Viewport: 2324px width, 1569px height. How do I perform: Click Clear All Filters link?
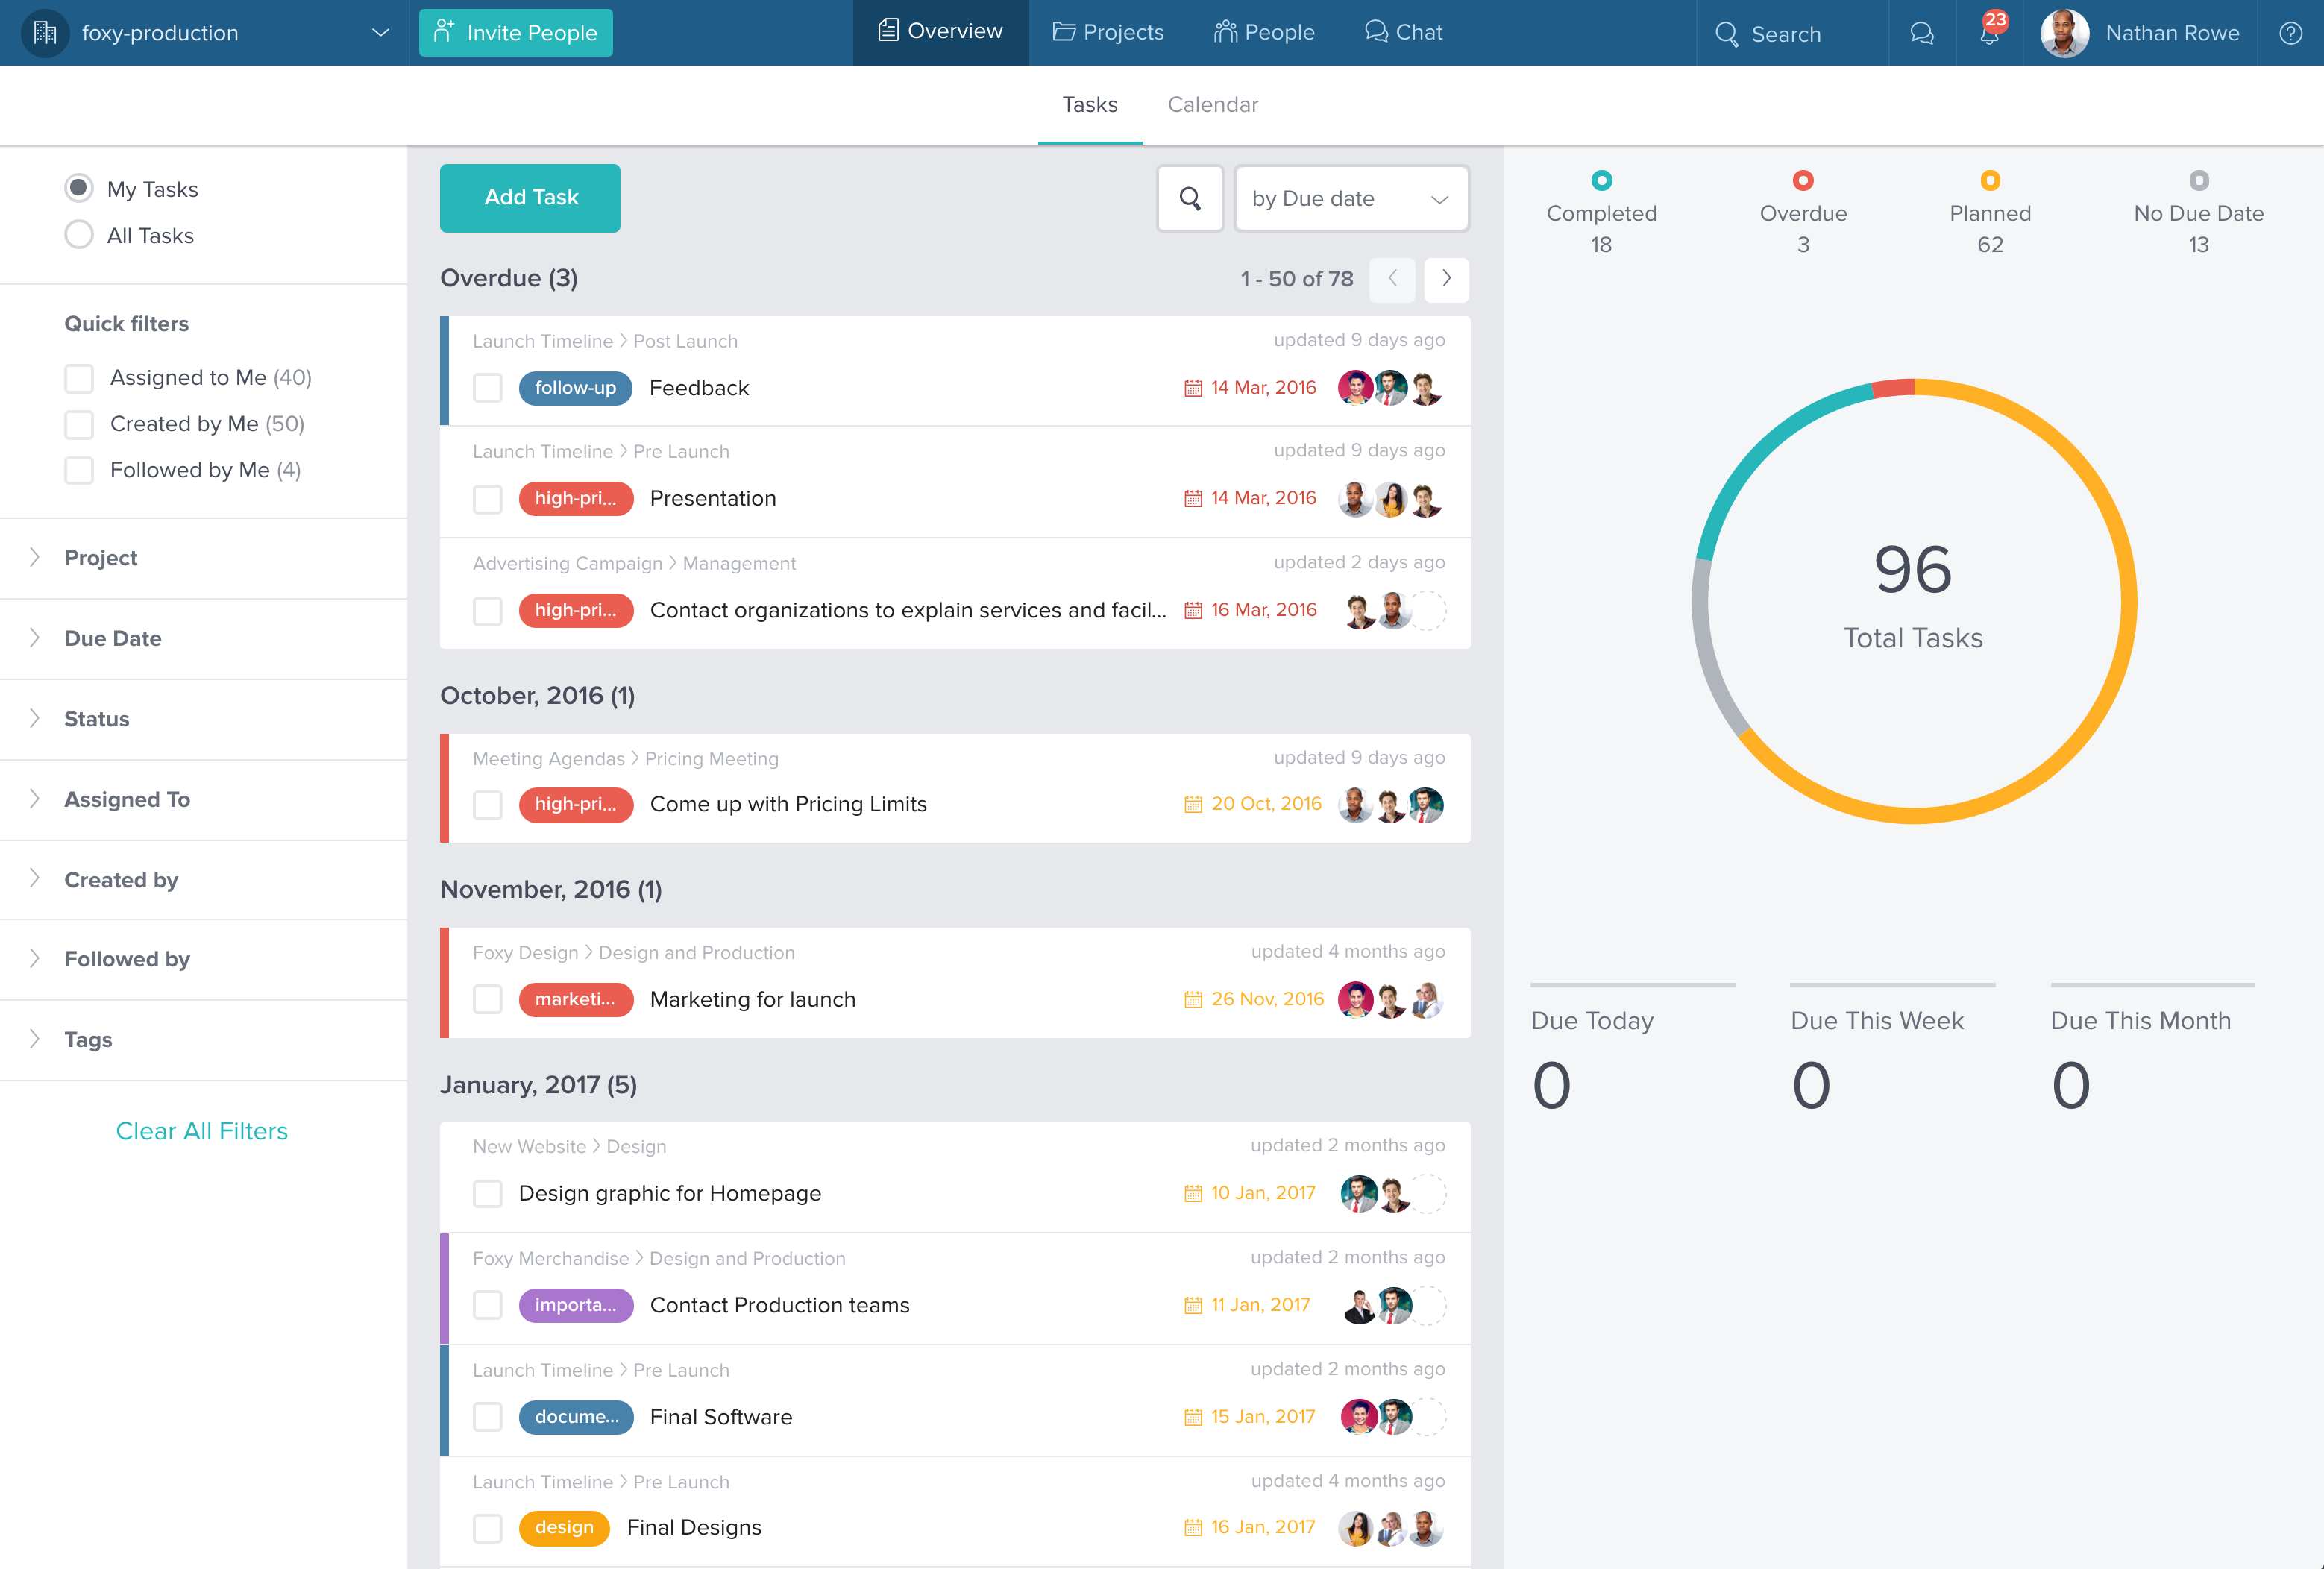point(200,1130)
